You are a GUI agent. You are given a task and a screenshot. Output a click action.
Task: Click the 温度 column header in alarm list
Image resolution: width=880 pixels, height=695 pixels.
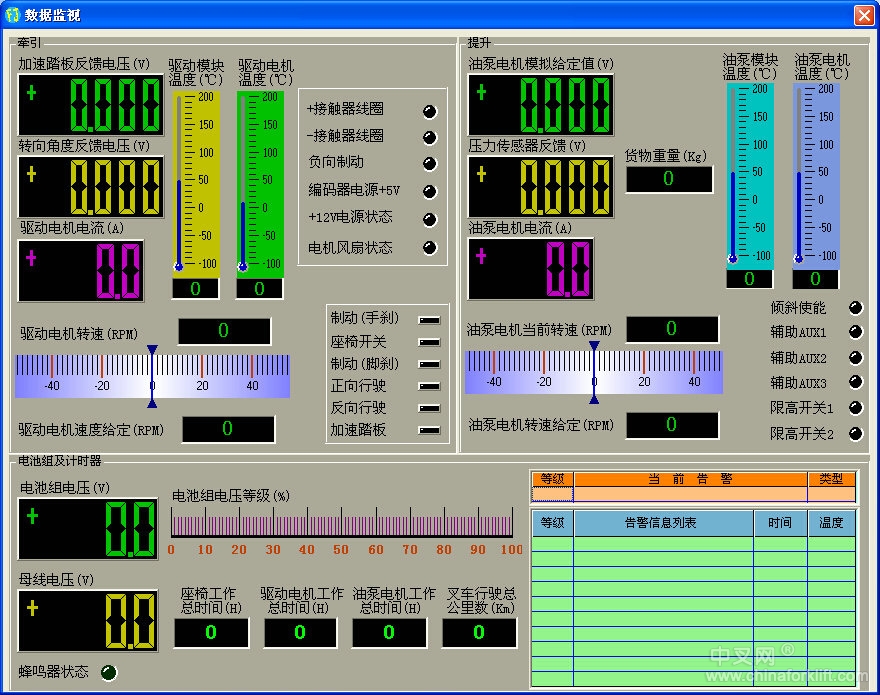[x=831, y=523]
